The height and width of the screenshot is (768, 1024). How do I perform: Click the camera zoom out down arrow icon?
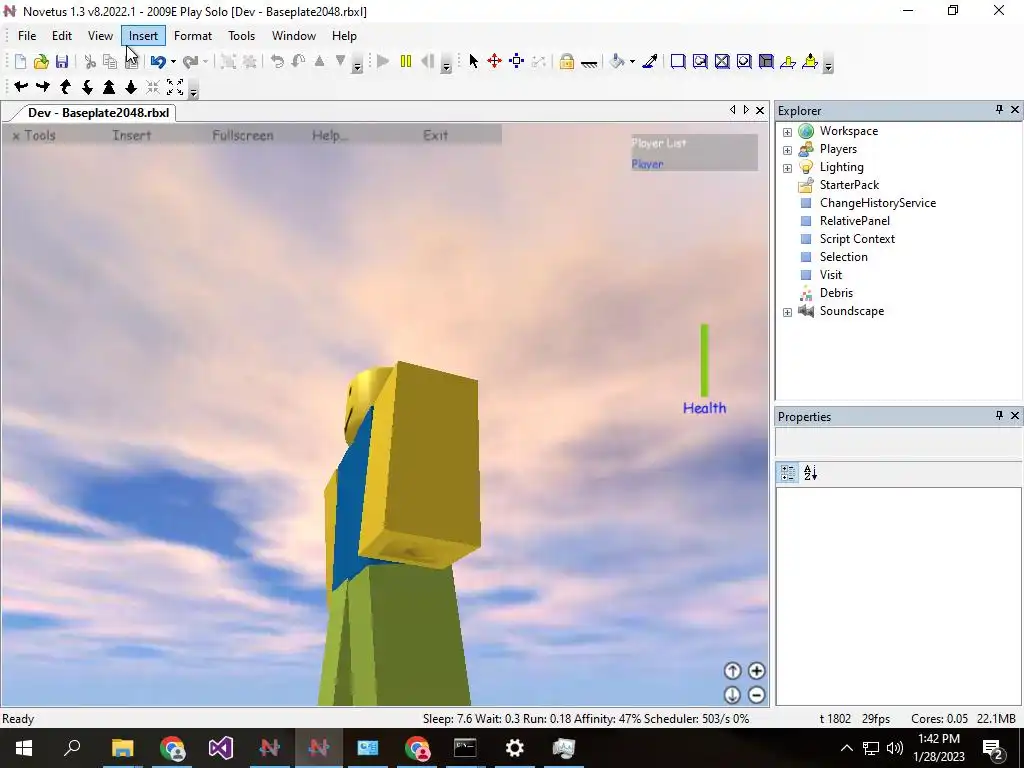coord(131,86)
